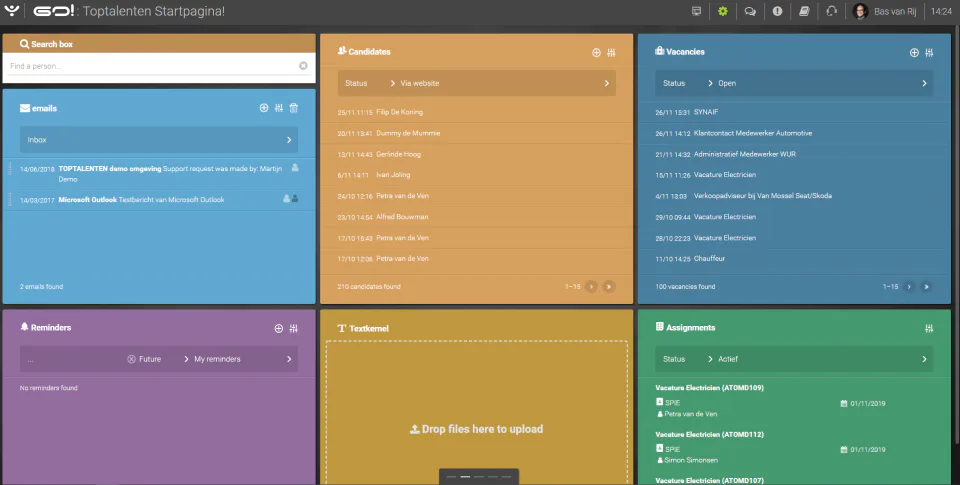Expand the My reminders filter arrow
Viewport: 960px width, 485px height.
pyautogui.click(x=289, y=359)
